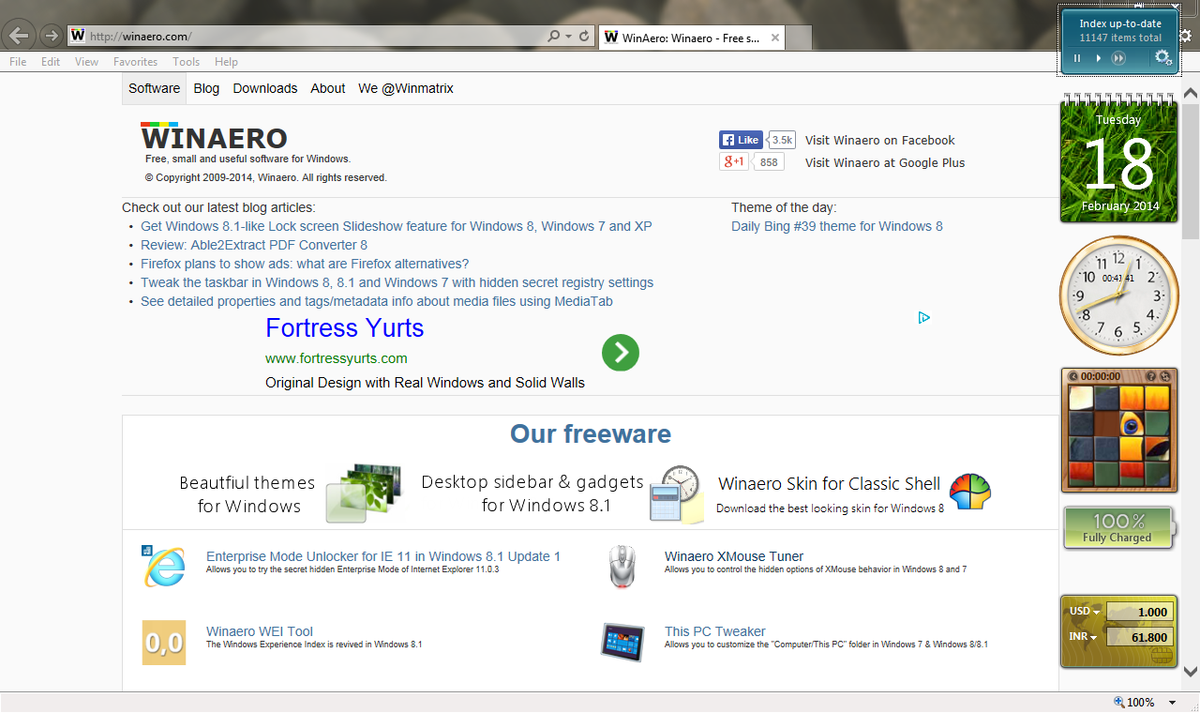The width and height of the screenshot is (1200, 713).
Task: Click the Winaero favicon in the address bar
Action: 78,36
